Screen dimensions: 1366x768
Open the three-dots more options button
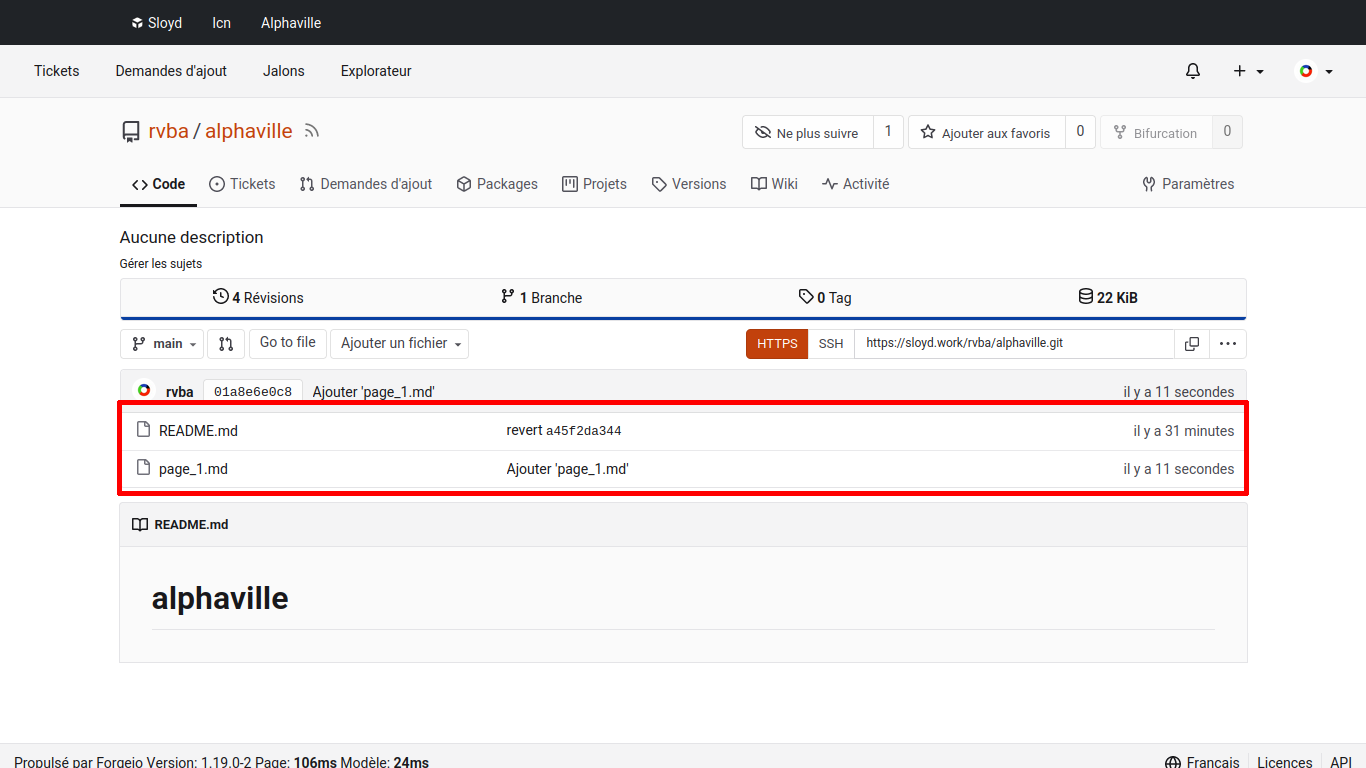[1227, 344]
